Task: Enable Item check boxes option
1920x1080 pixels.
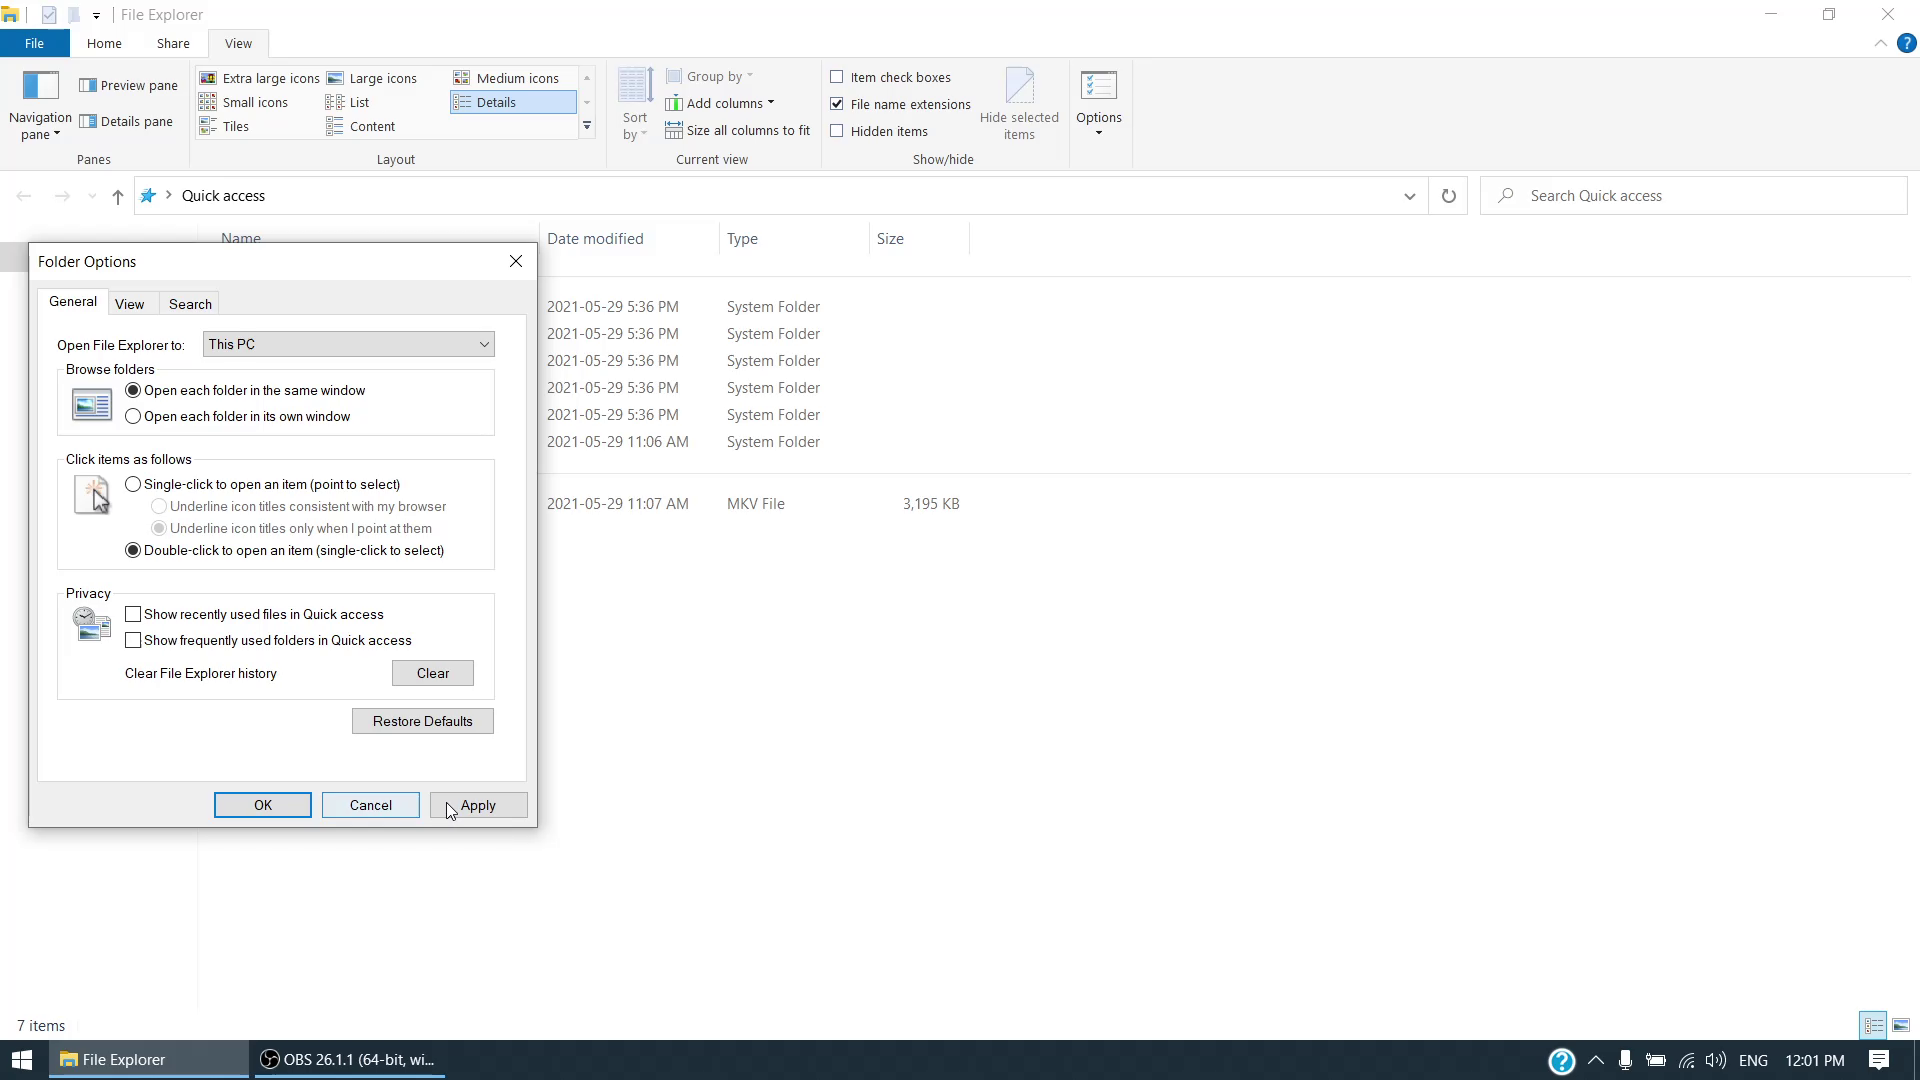Action: (x=837, y=77)
